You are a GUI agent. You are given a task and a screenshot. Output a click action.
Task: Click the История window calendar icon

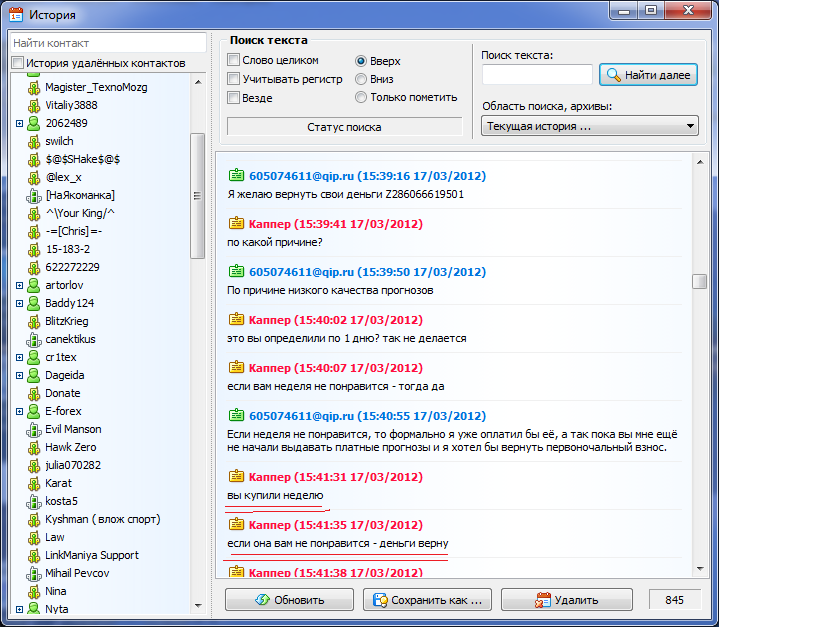[x=16, y=15]
